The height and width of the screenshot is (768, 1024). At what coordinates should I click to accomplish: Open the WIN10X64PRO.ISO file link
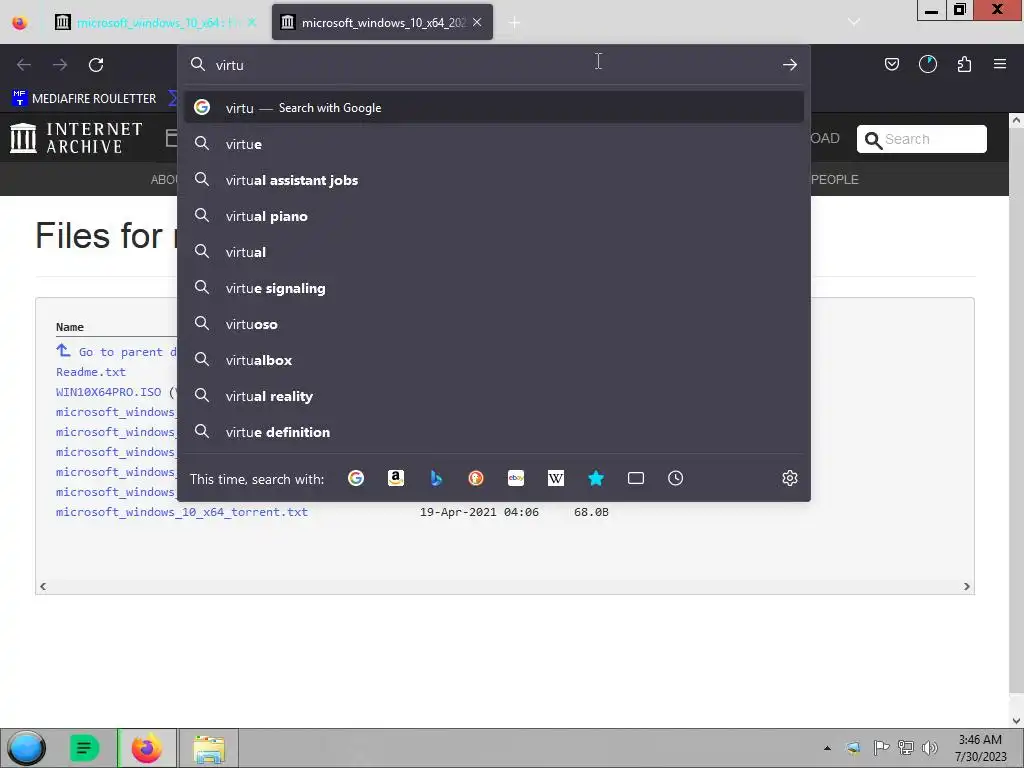[108, 392]
